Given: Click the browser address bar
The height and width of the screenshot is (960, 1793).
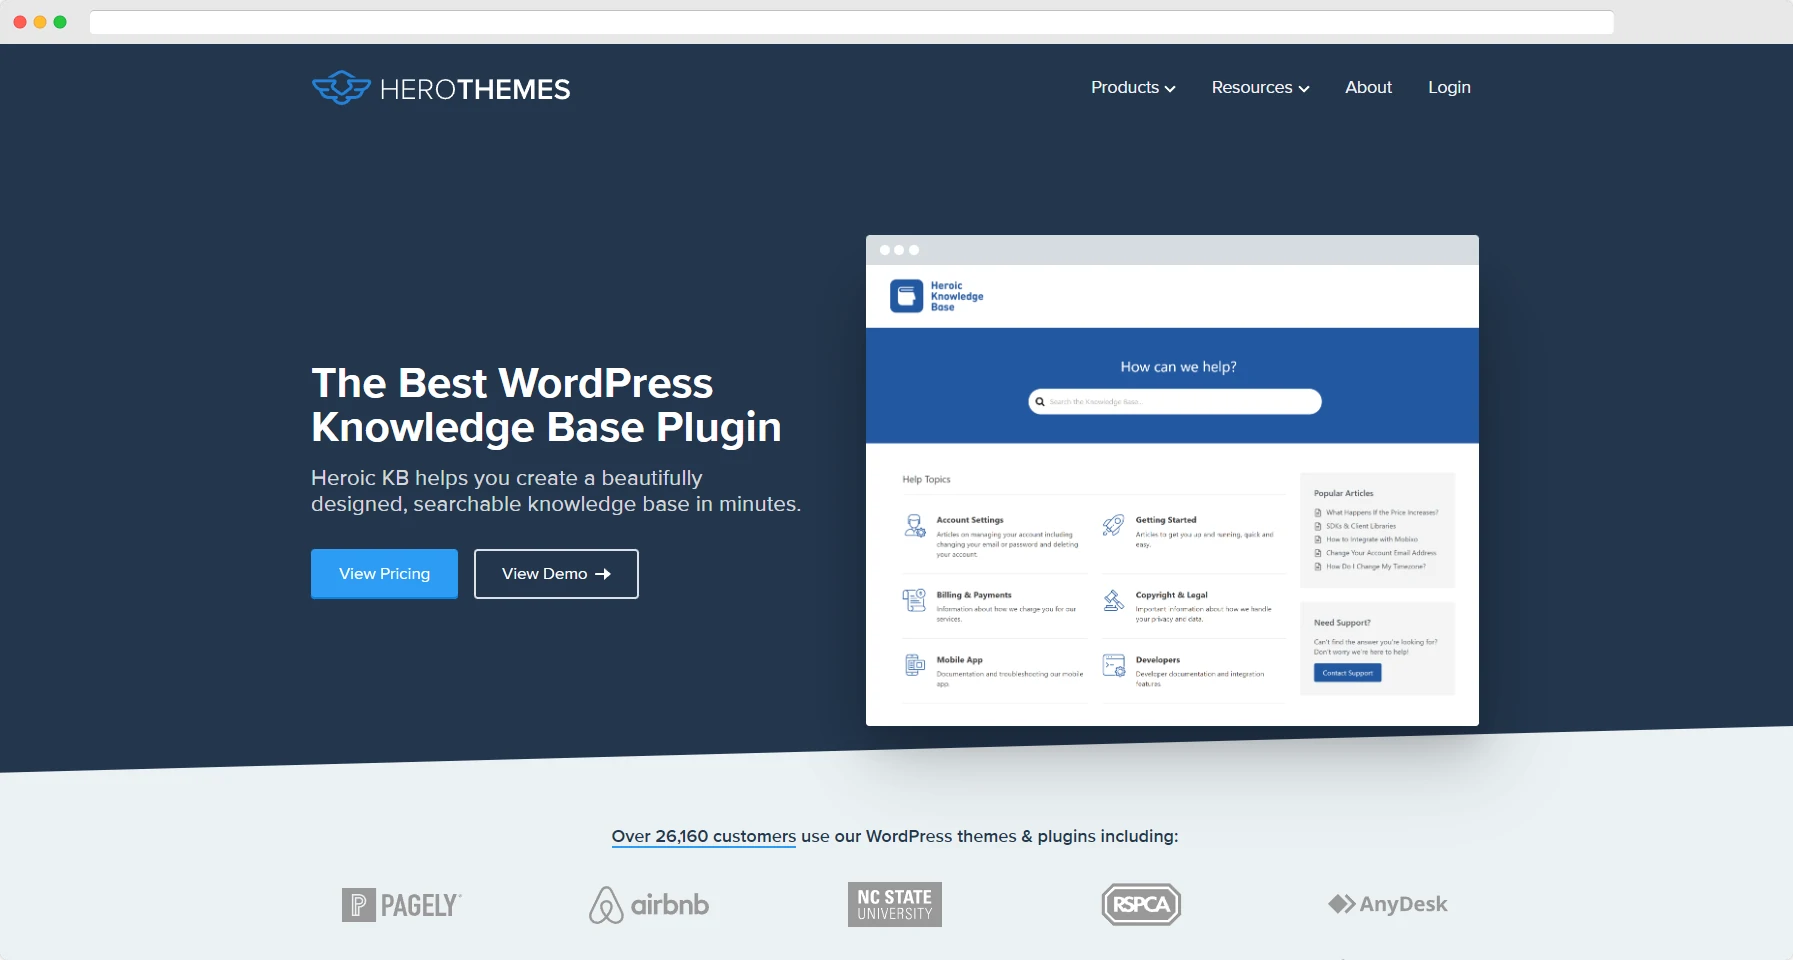Looking at the screenshot, I should 851,22.
